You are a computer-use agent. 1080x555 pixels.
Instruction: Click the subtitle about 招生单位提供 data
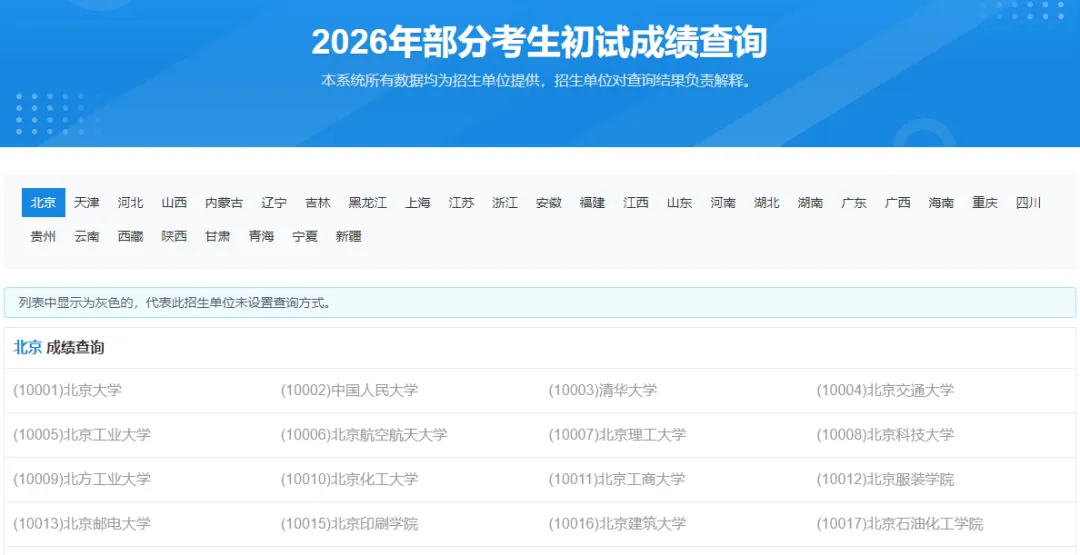(538, 81)
